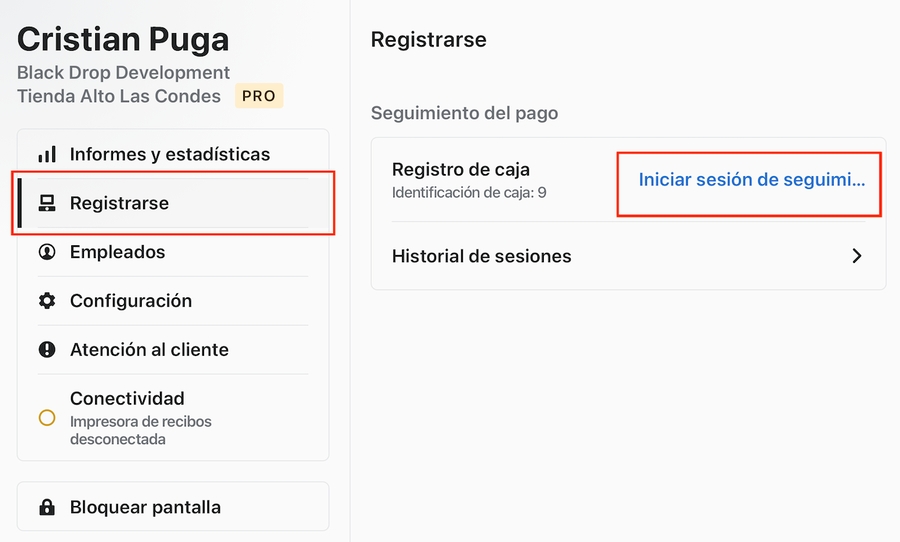Click the cash register icon beside Registrarse
Viewport: 900px width, 542px height.
pos(47,204)
